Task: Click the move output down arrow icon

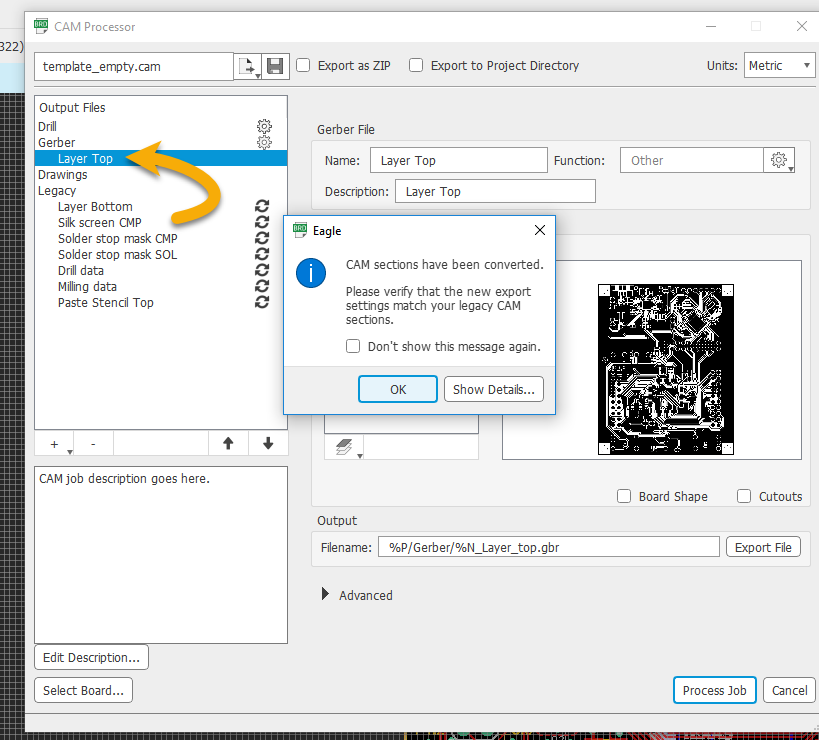Action: (x=267, y=442)
